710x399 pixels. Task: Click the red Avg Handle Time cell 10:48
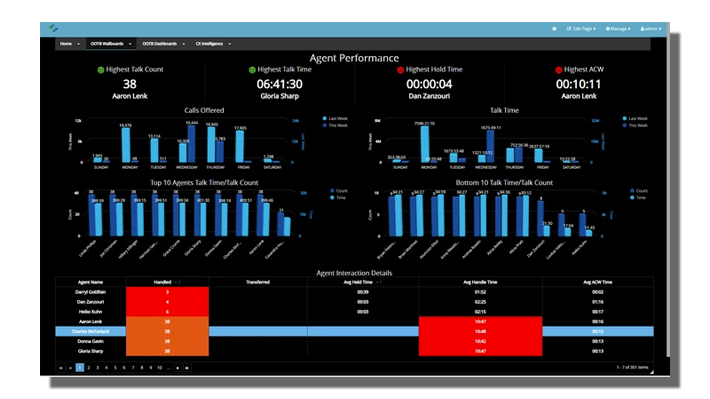click(x=480, y=332)
